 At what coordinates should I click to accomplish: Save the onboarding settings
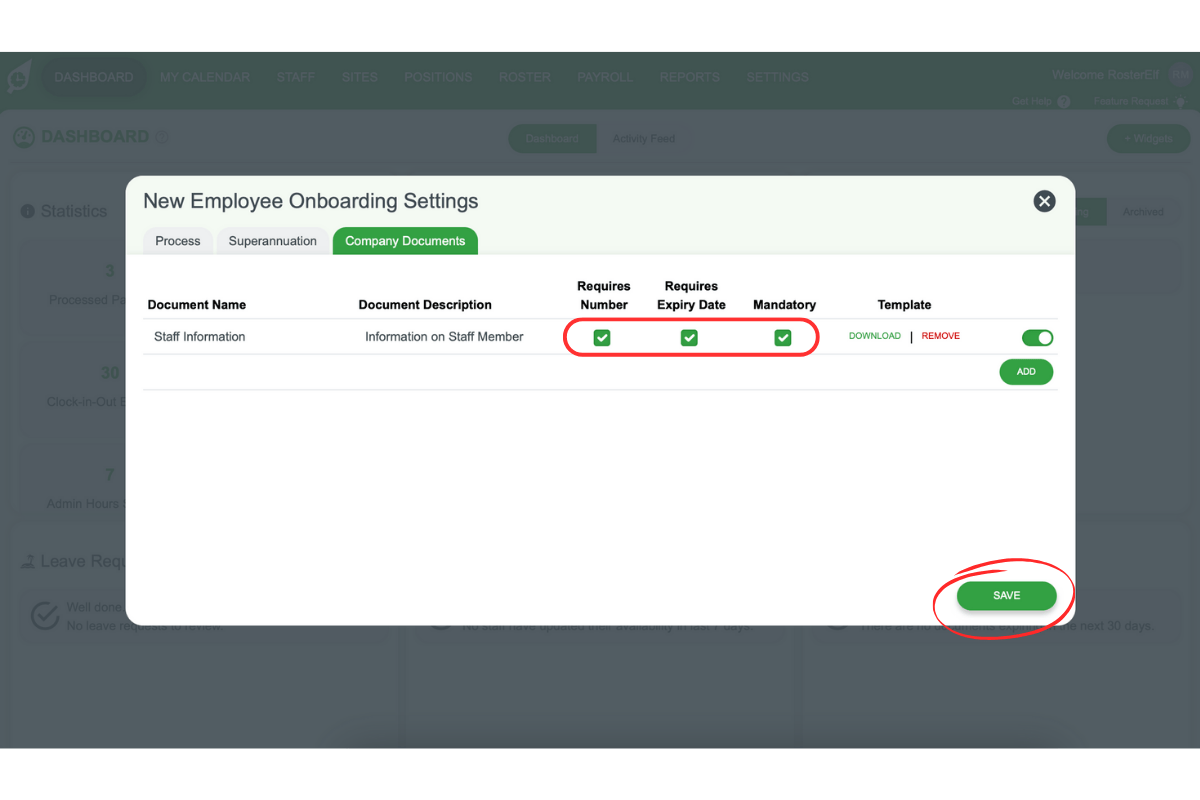(x=1006, y=596)
